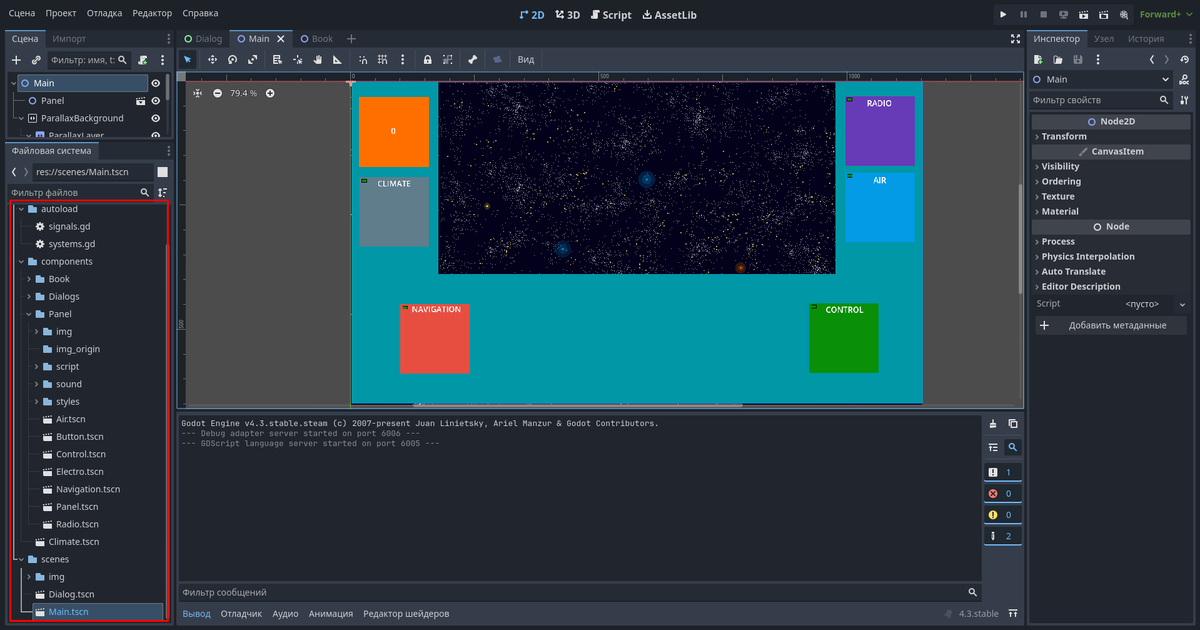Toggle smart snapping

click(x=363, y=60)
